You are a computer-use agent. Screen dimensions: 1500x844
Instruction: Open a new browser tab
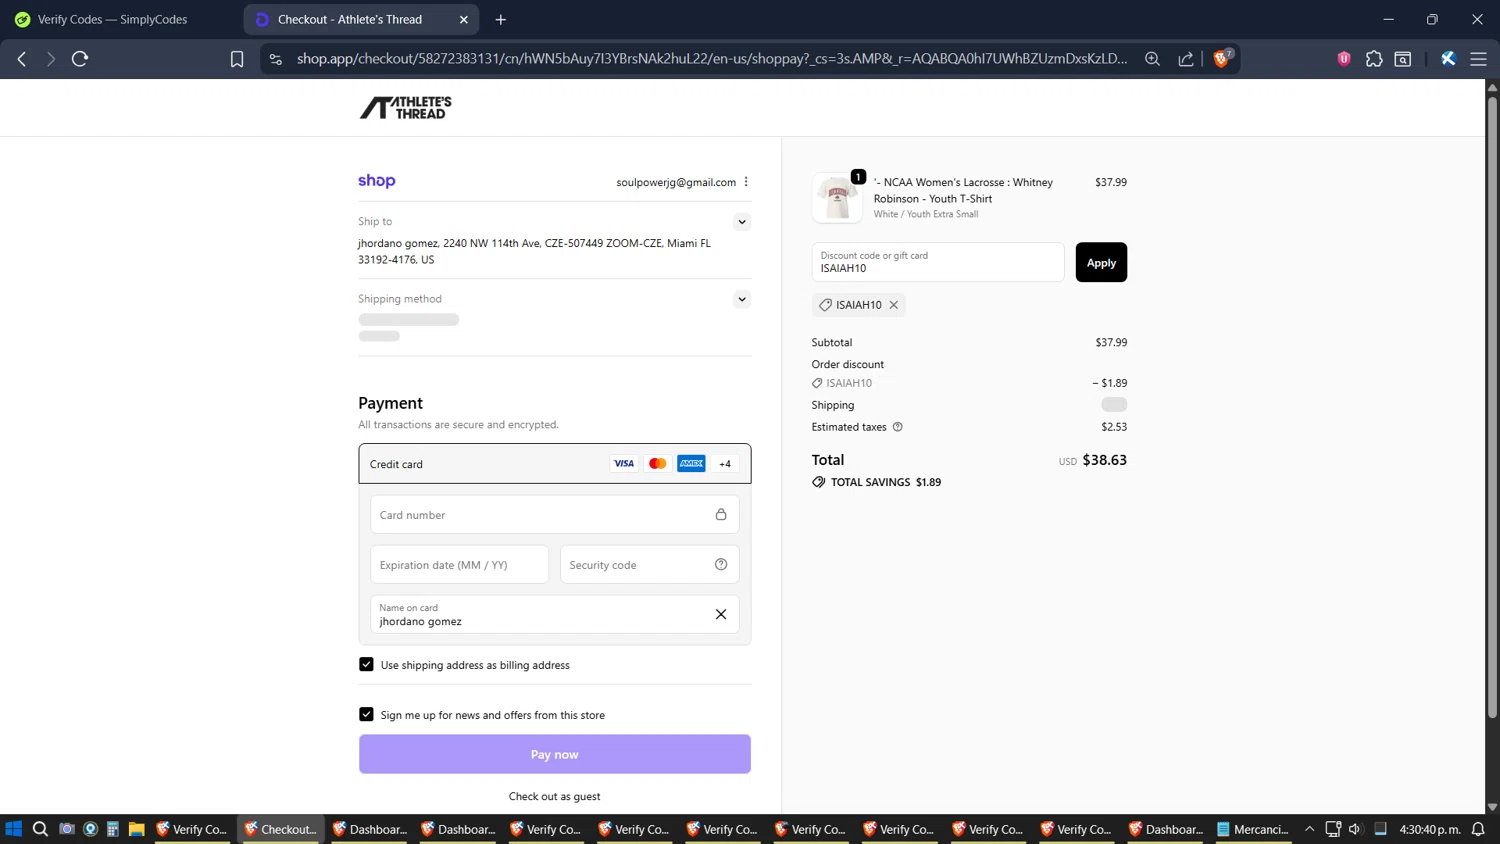coord(501,19)
